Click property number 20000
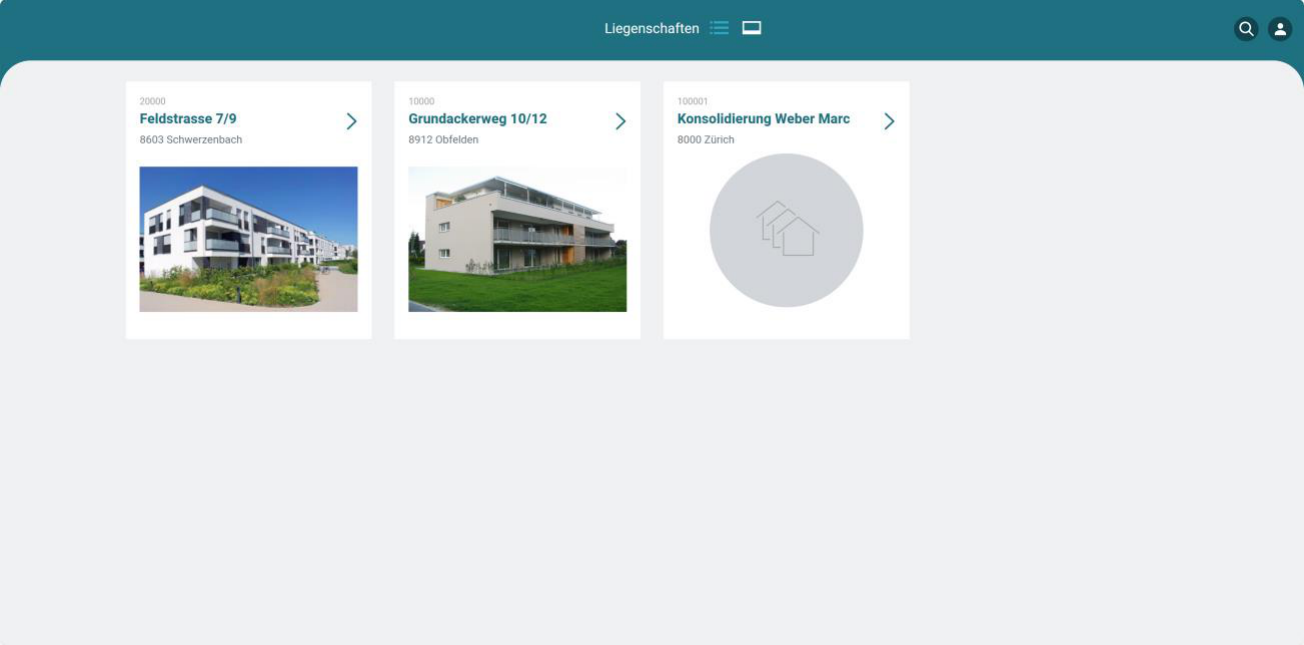This screenshot has height=645, width=1304. [153, 101]
